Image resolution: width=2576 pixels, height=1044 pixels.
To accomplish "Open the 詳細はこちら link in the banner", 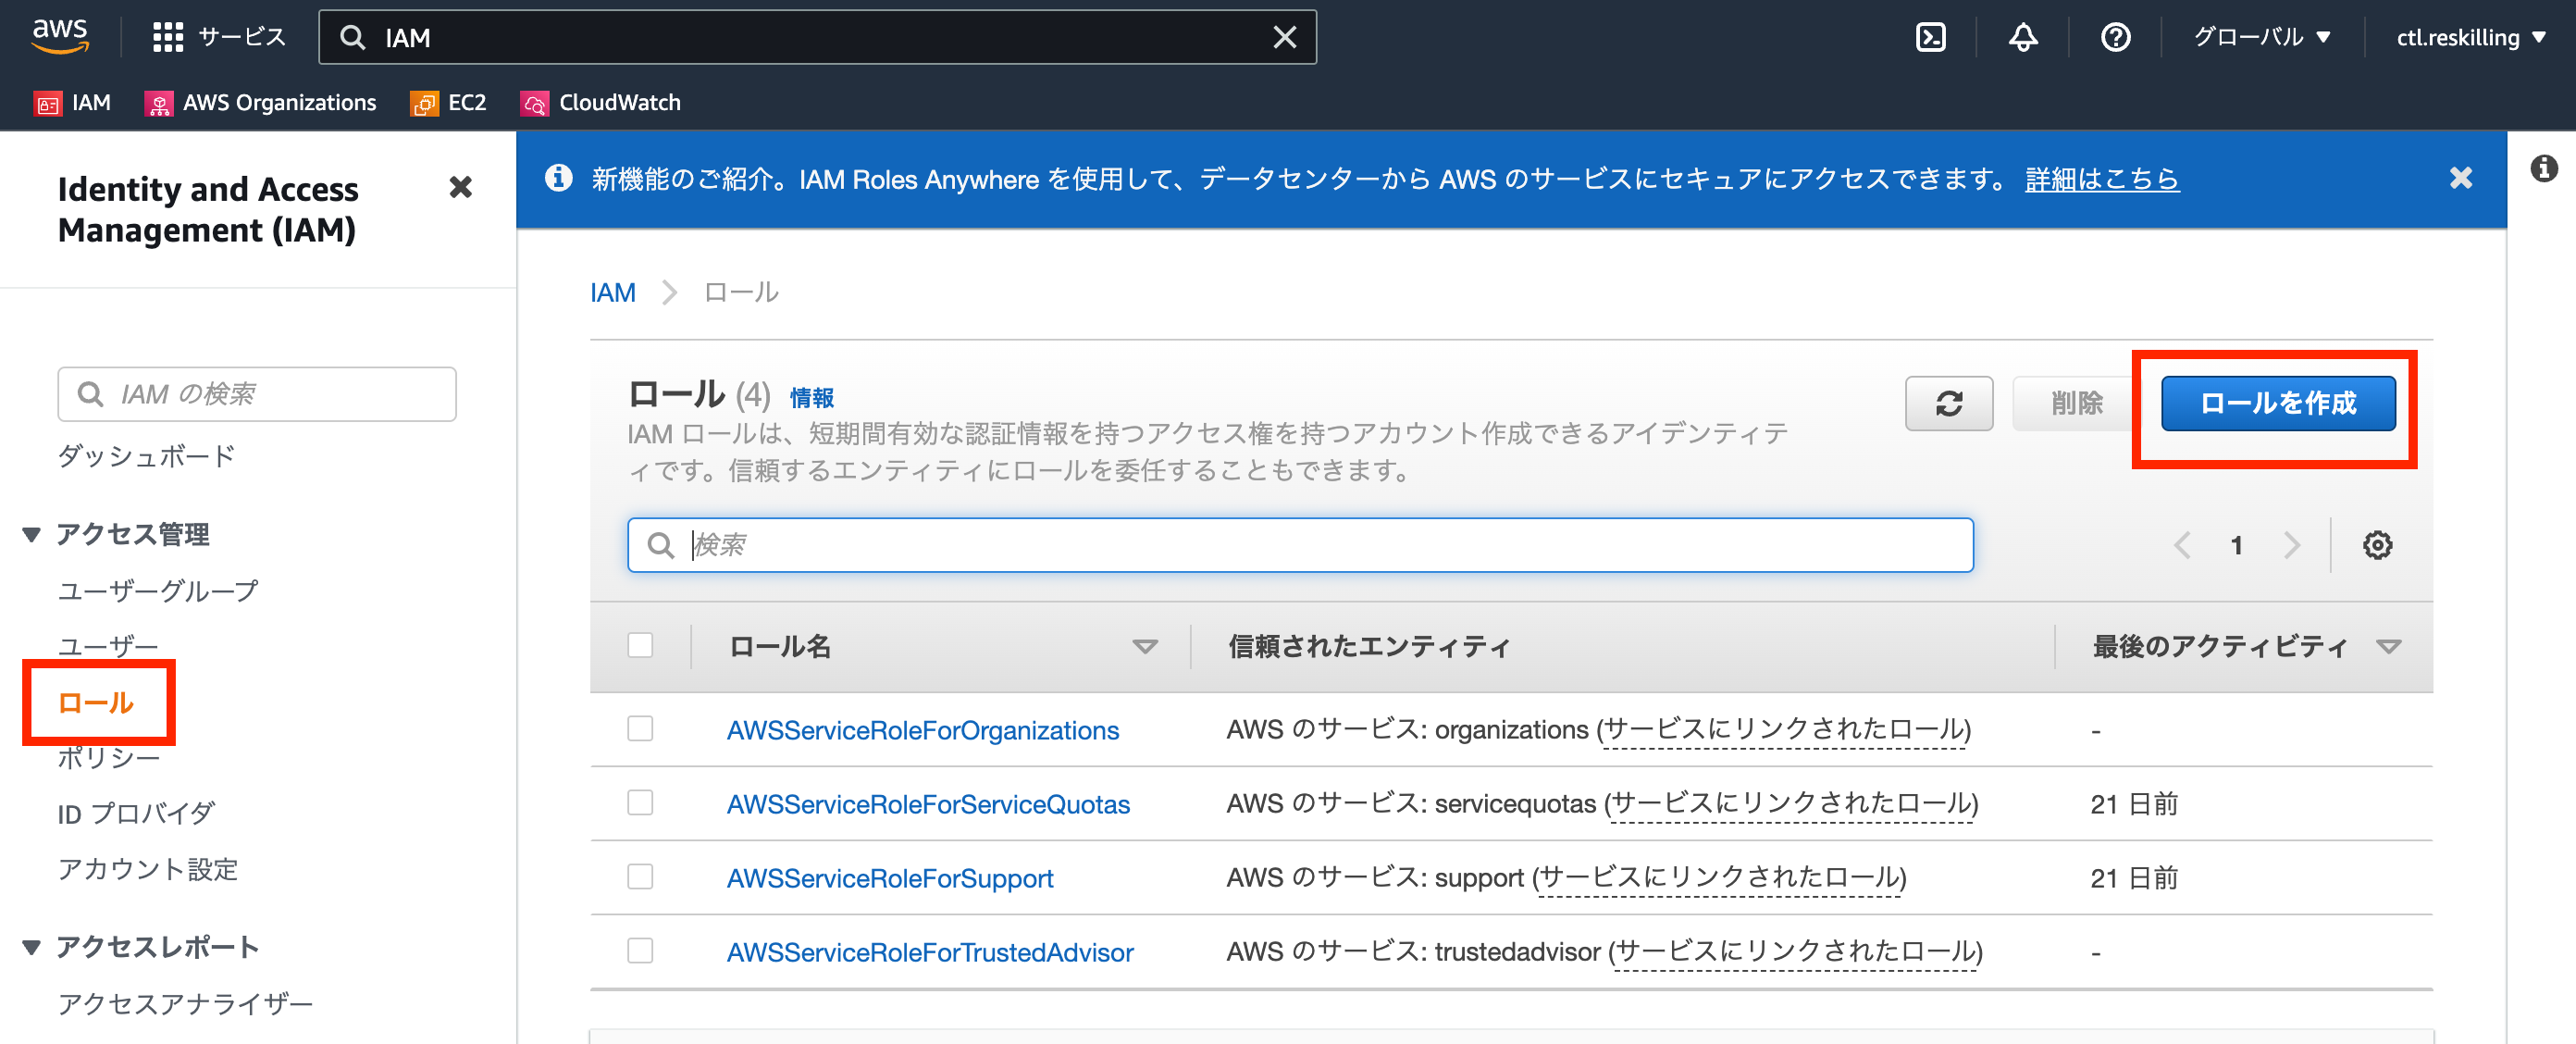I will tap(2102, 180).
